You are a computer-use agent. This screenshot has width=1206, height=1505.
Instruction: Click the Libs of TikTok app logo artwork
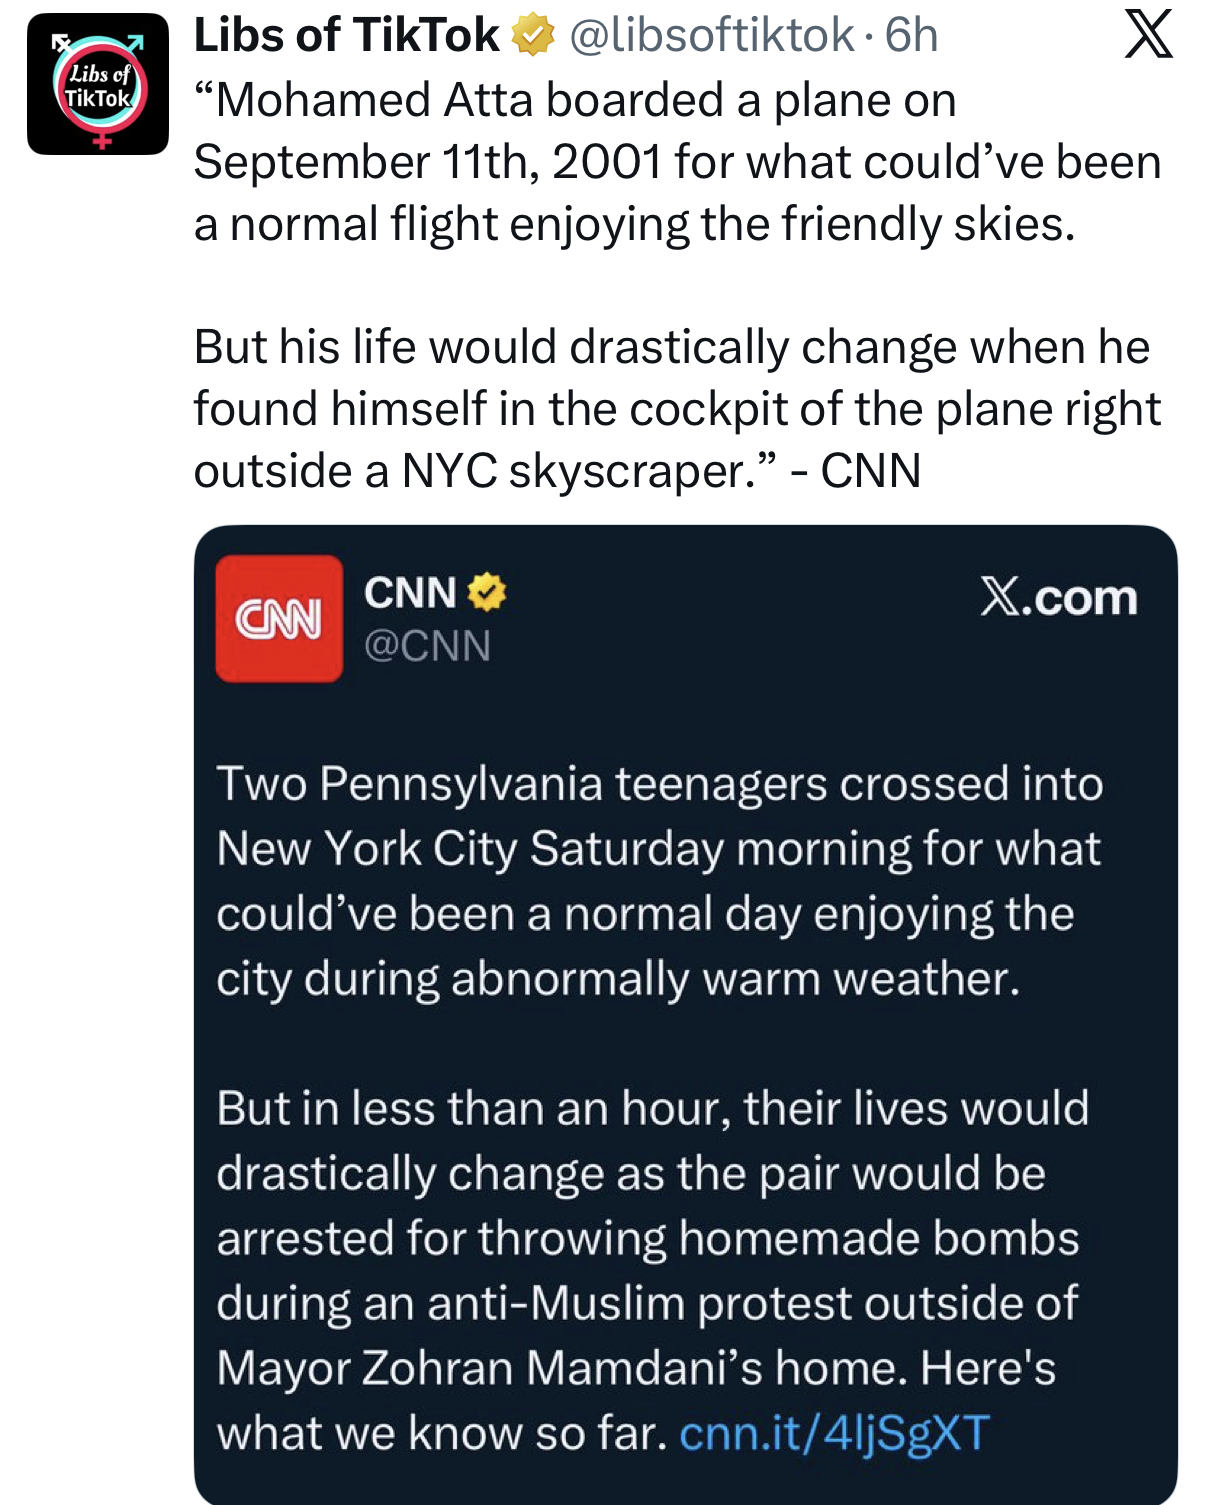(x=95, y=85)
